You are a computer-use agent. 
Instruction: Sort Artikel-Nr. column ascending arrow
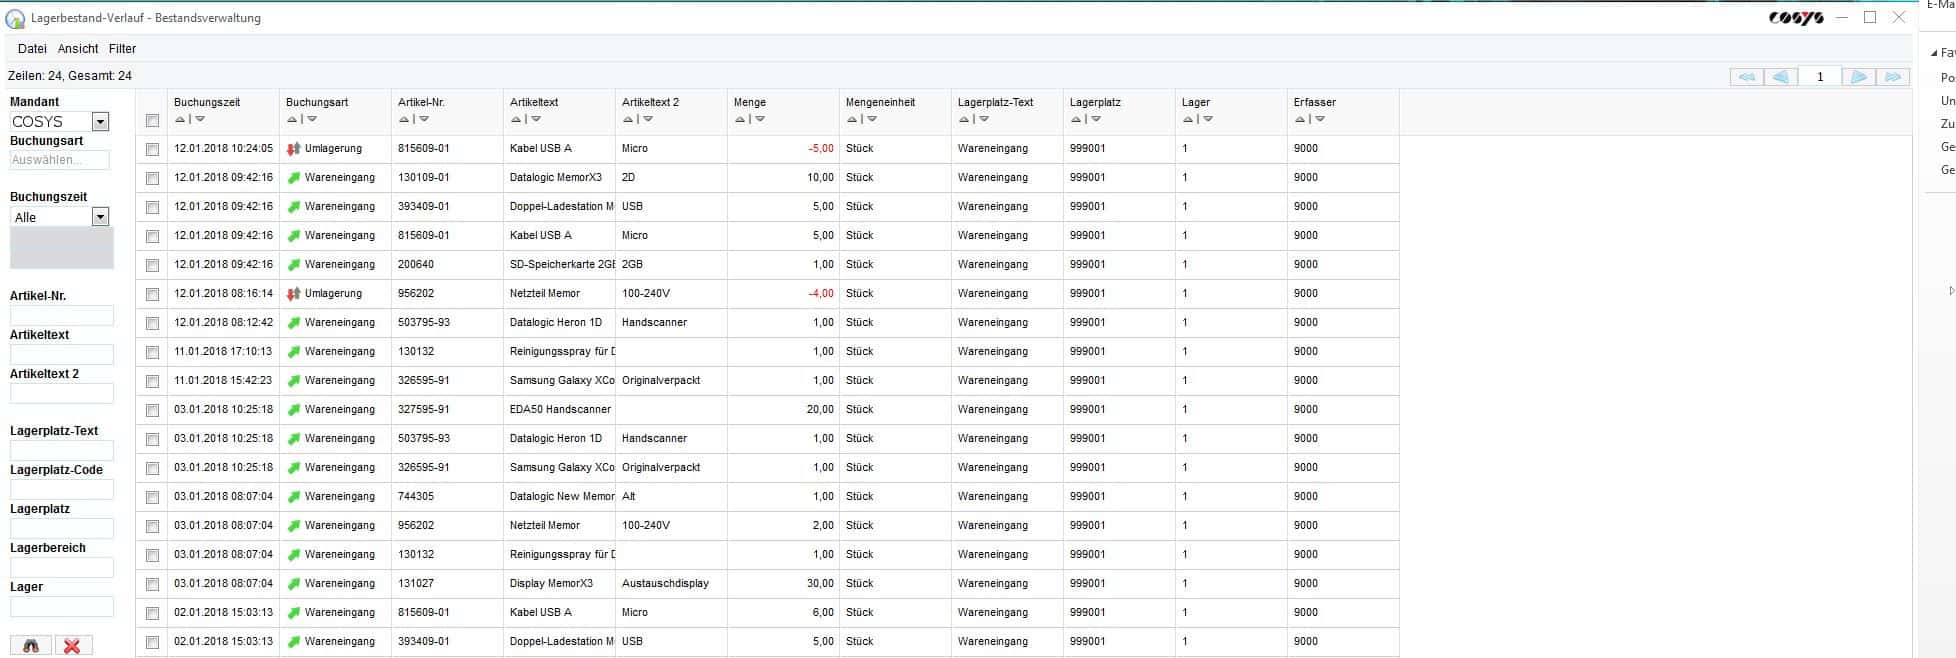tap(404, 119)
